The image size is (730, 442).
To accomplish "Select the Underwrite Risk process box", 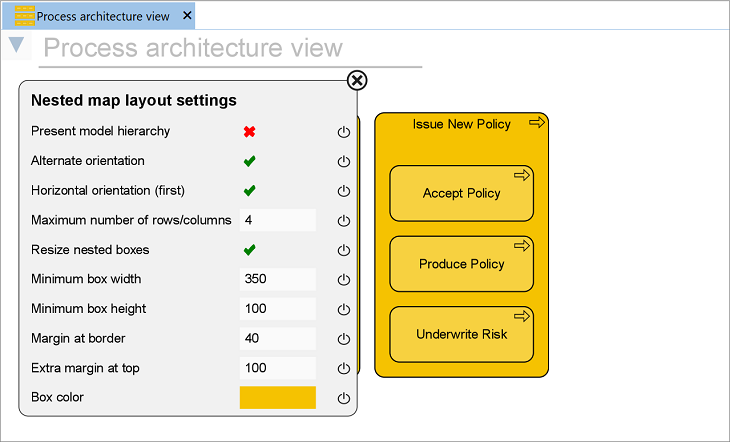I will coord(461,335).
